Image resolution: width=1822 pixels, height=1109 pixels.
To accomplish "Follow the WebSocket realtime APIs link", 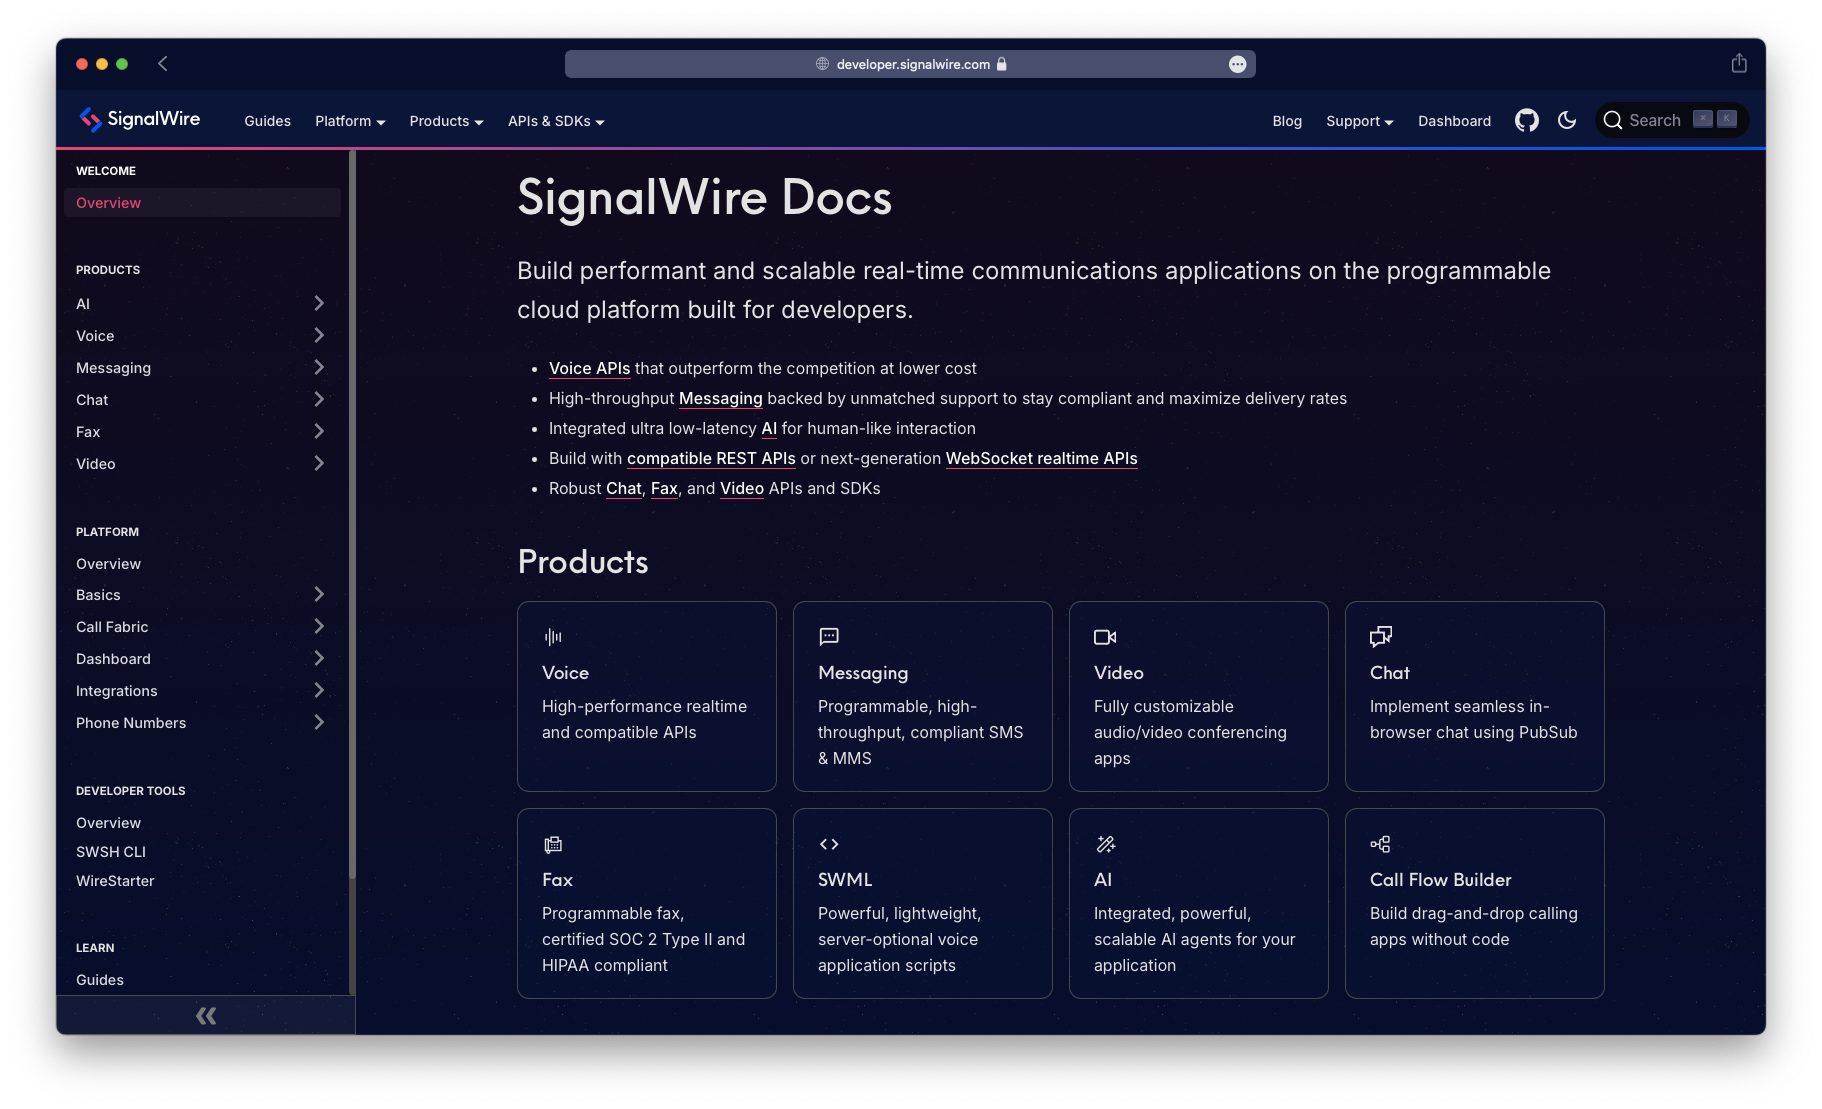I will pyautogui.click(x=1041, y=458).
